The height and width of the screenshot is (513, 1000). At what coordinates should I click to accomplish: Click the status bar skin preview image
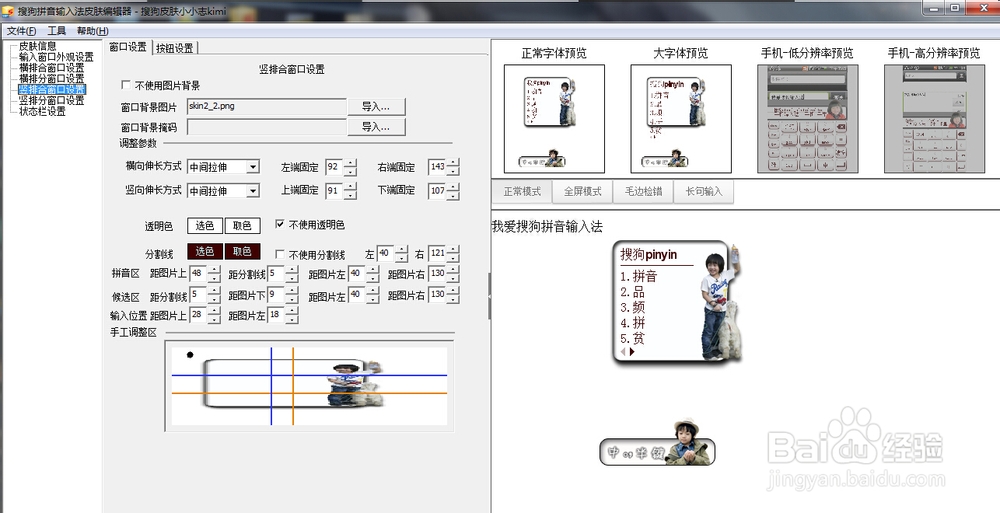[658, 443]
